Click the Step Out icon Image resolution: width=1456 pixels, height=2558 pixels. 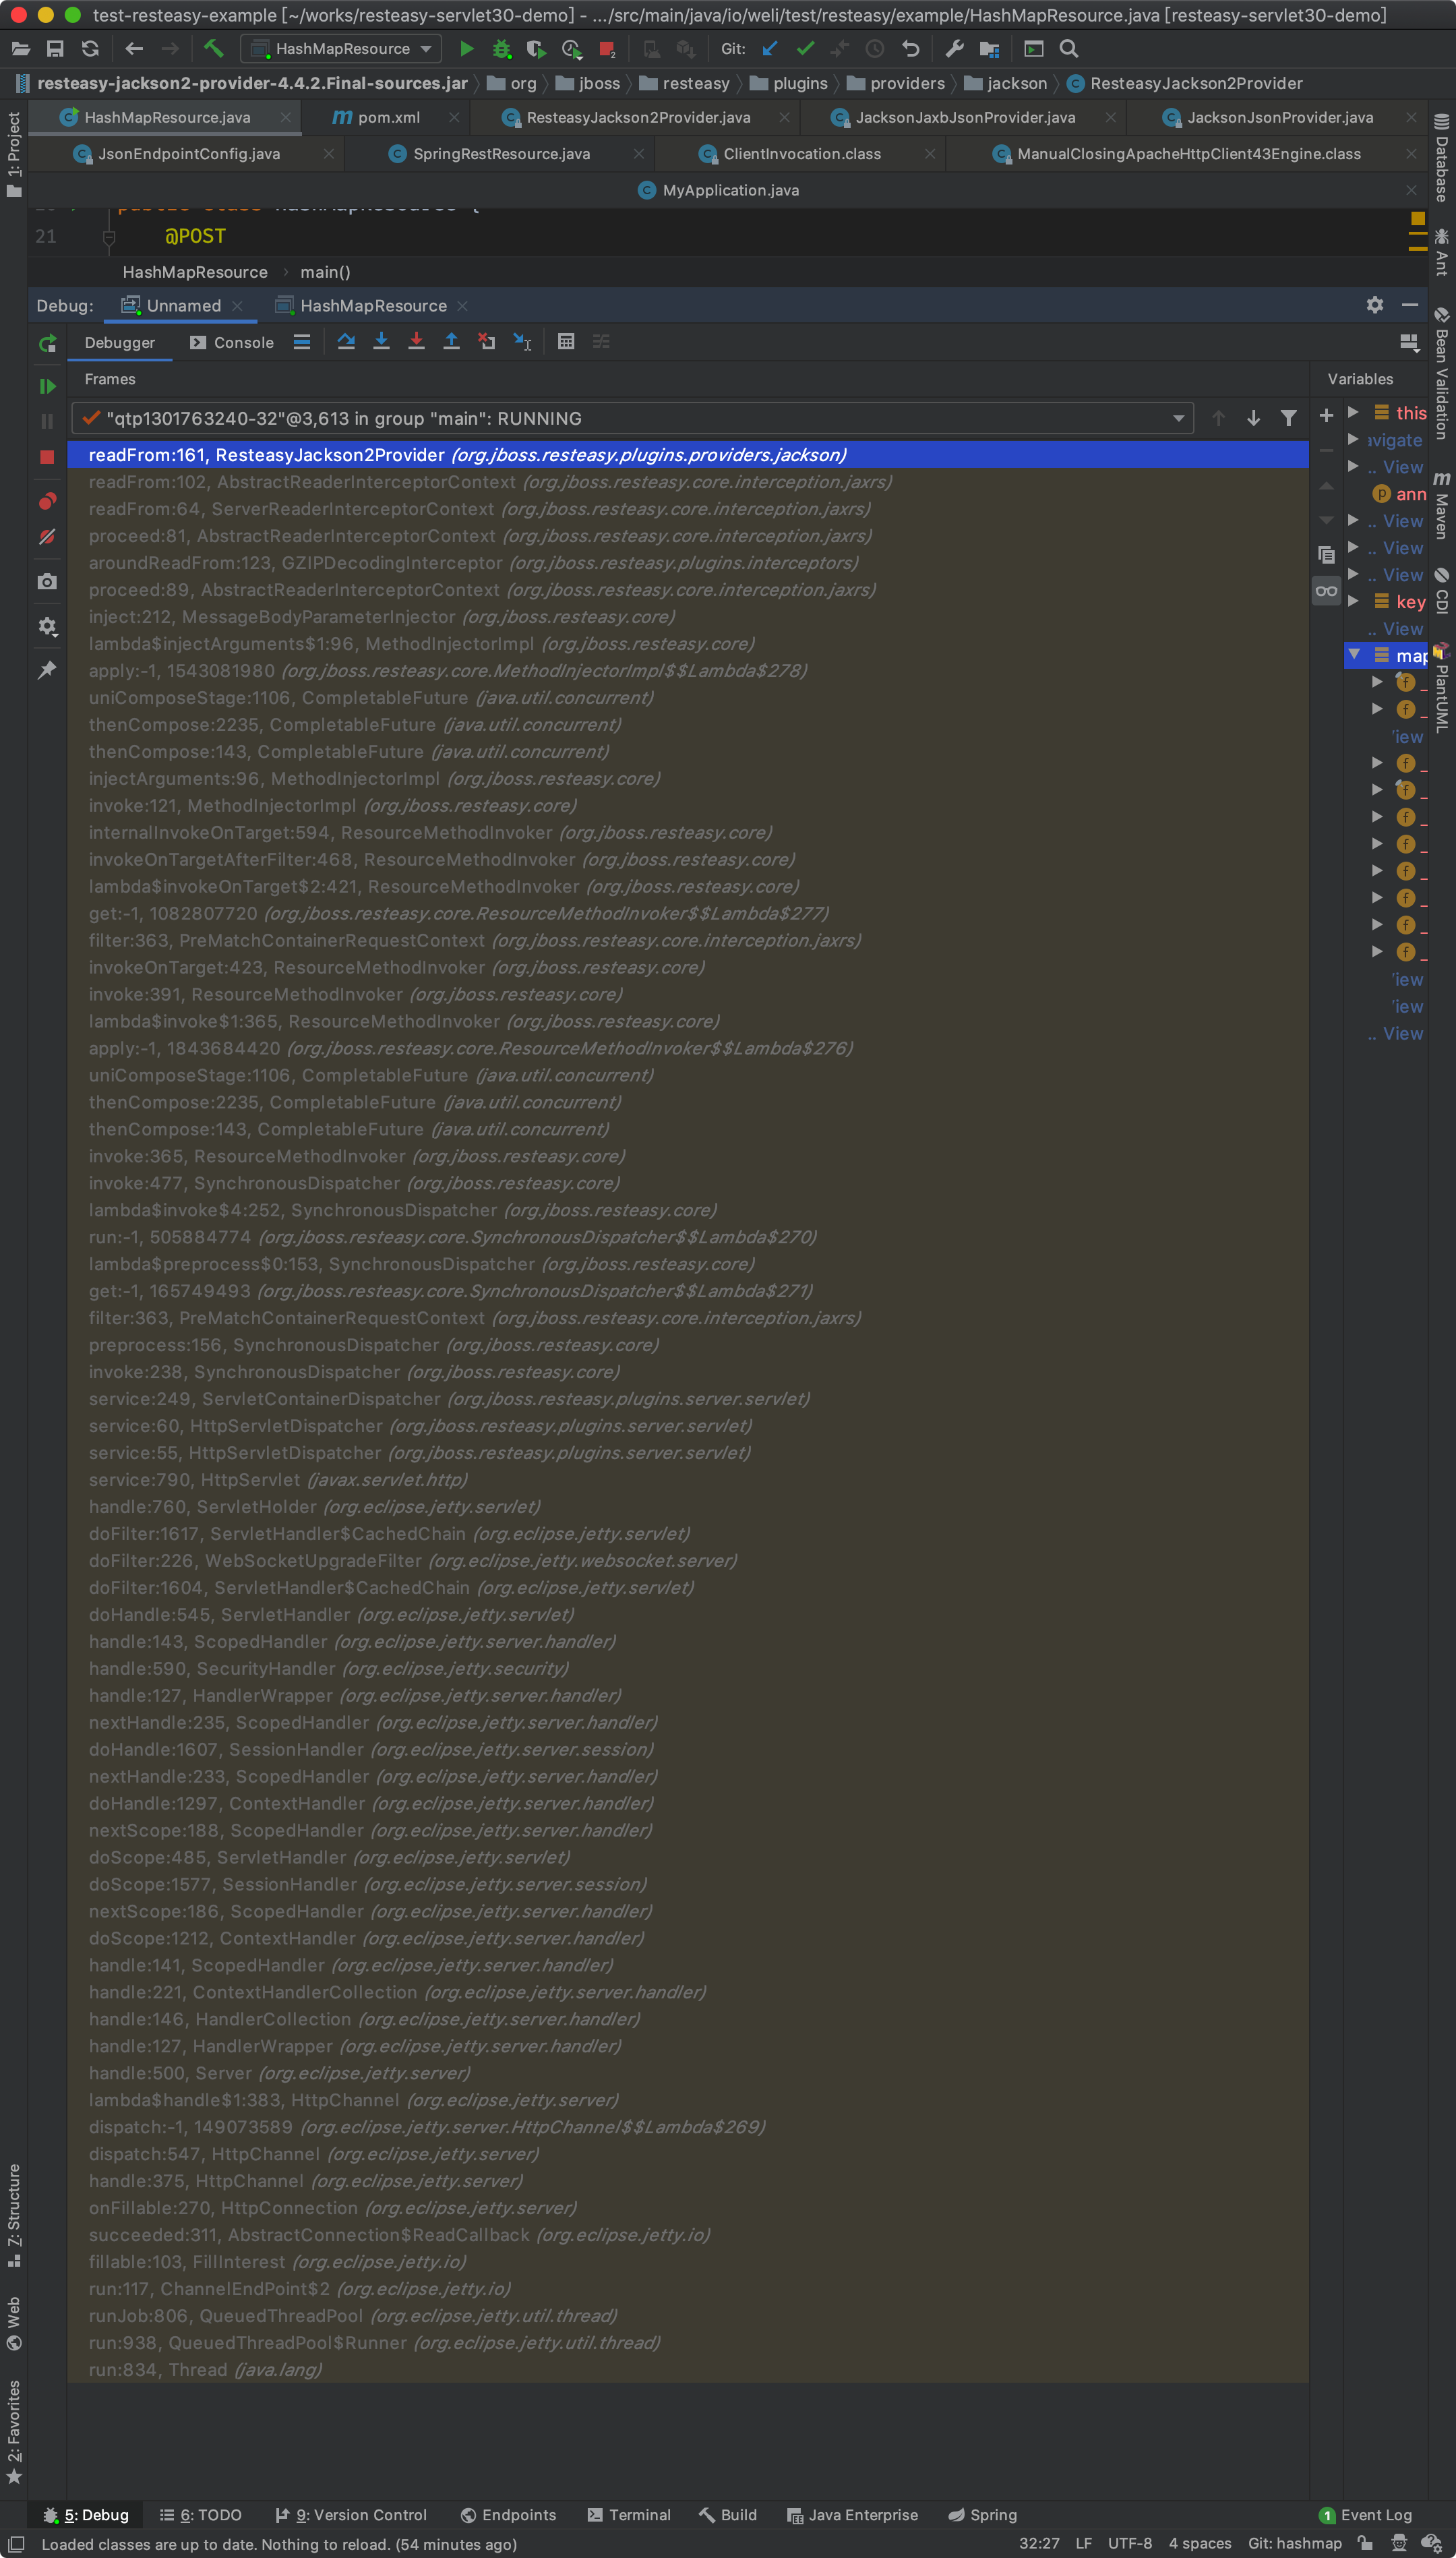(x=451, y=342)
